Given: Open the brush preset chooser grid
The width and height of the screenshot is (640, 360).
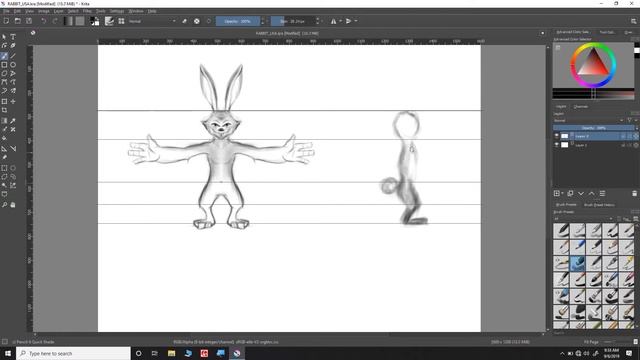Looking at the screenshot, I should [x=121, y=21].
